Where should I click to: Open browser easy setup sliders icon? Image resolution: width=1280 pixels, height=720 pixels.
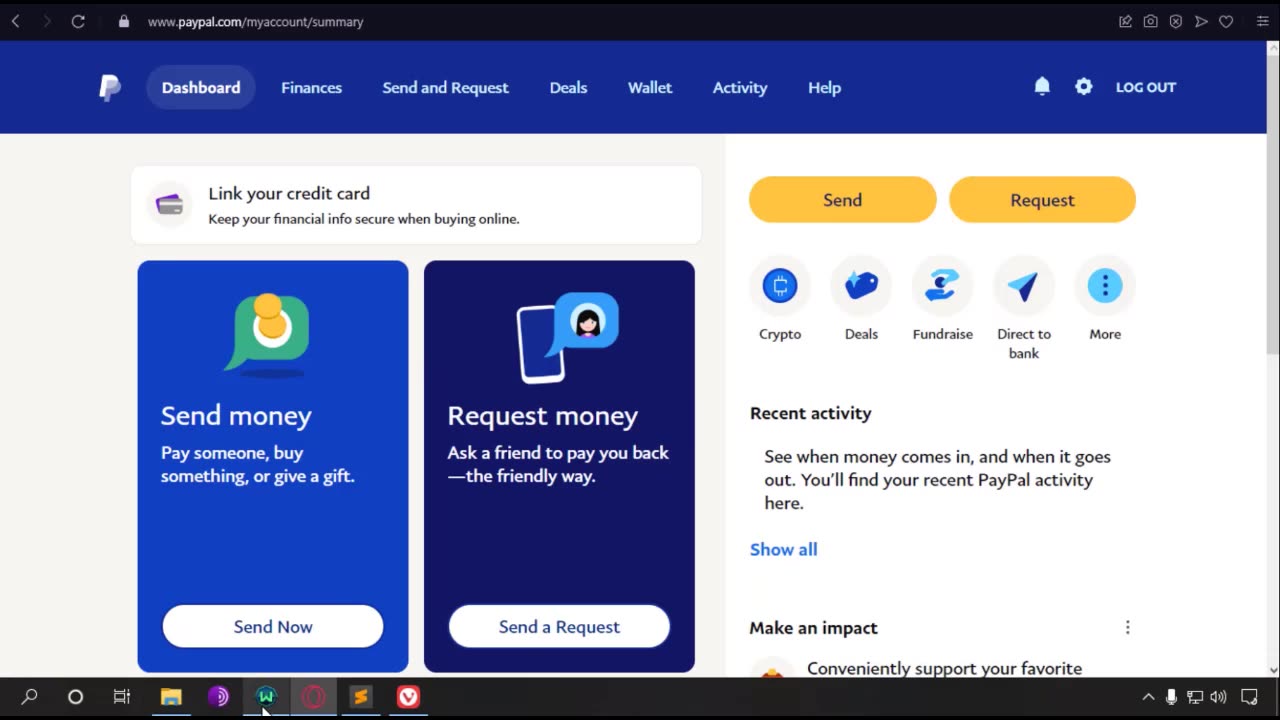point(1262,21)
